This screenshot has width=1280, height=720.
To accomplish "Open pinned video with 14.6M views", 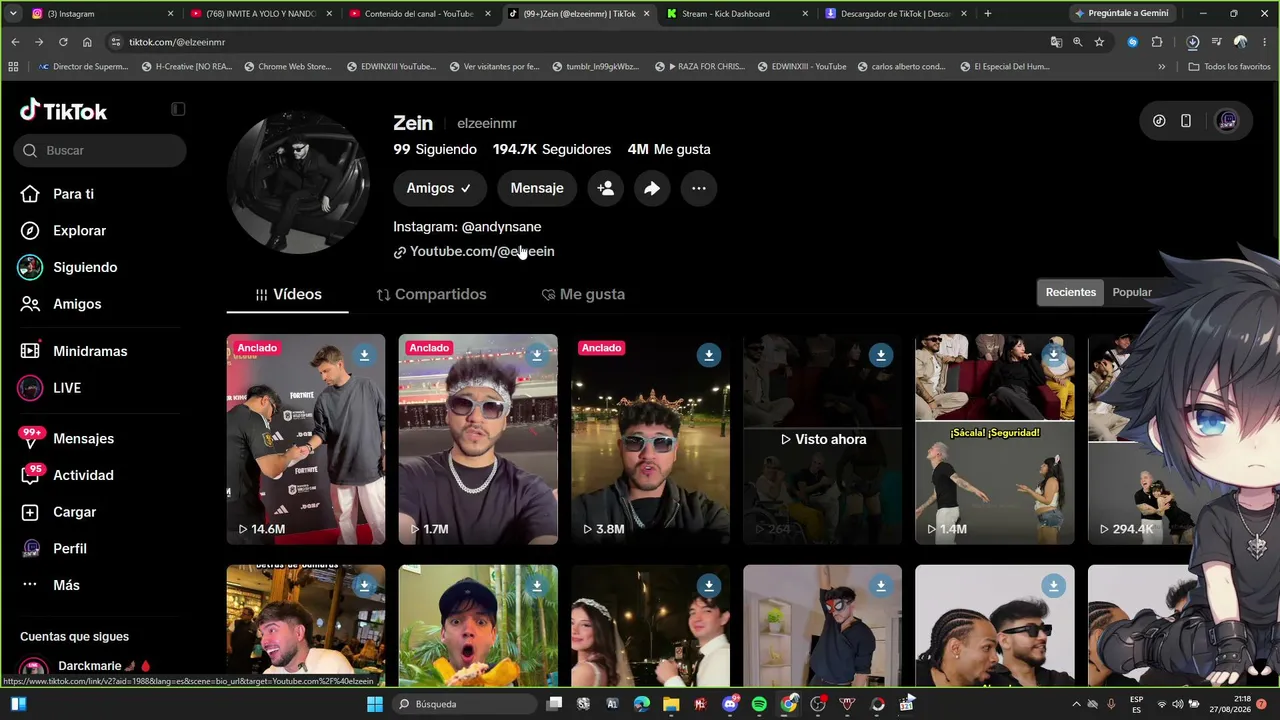I will (306, 439).
